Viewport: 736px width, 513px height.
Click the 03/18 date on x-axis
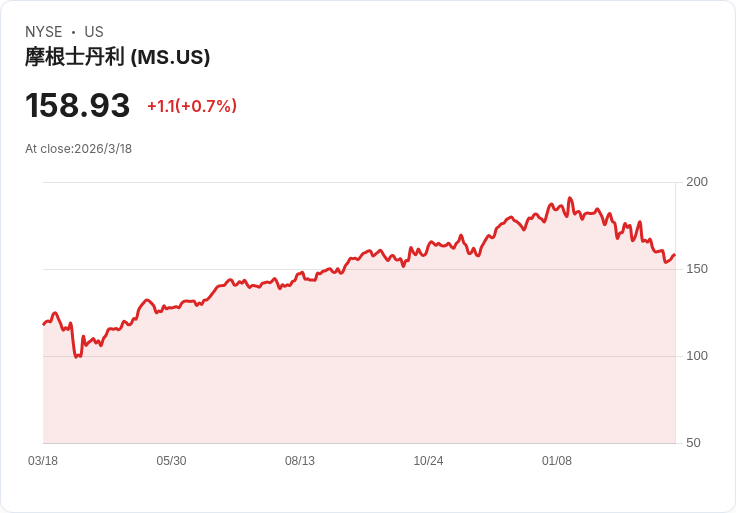click(x=43, y=461)
